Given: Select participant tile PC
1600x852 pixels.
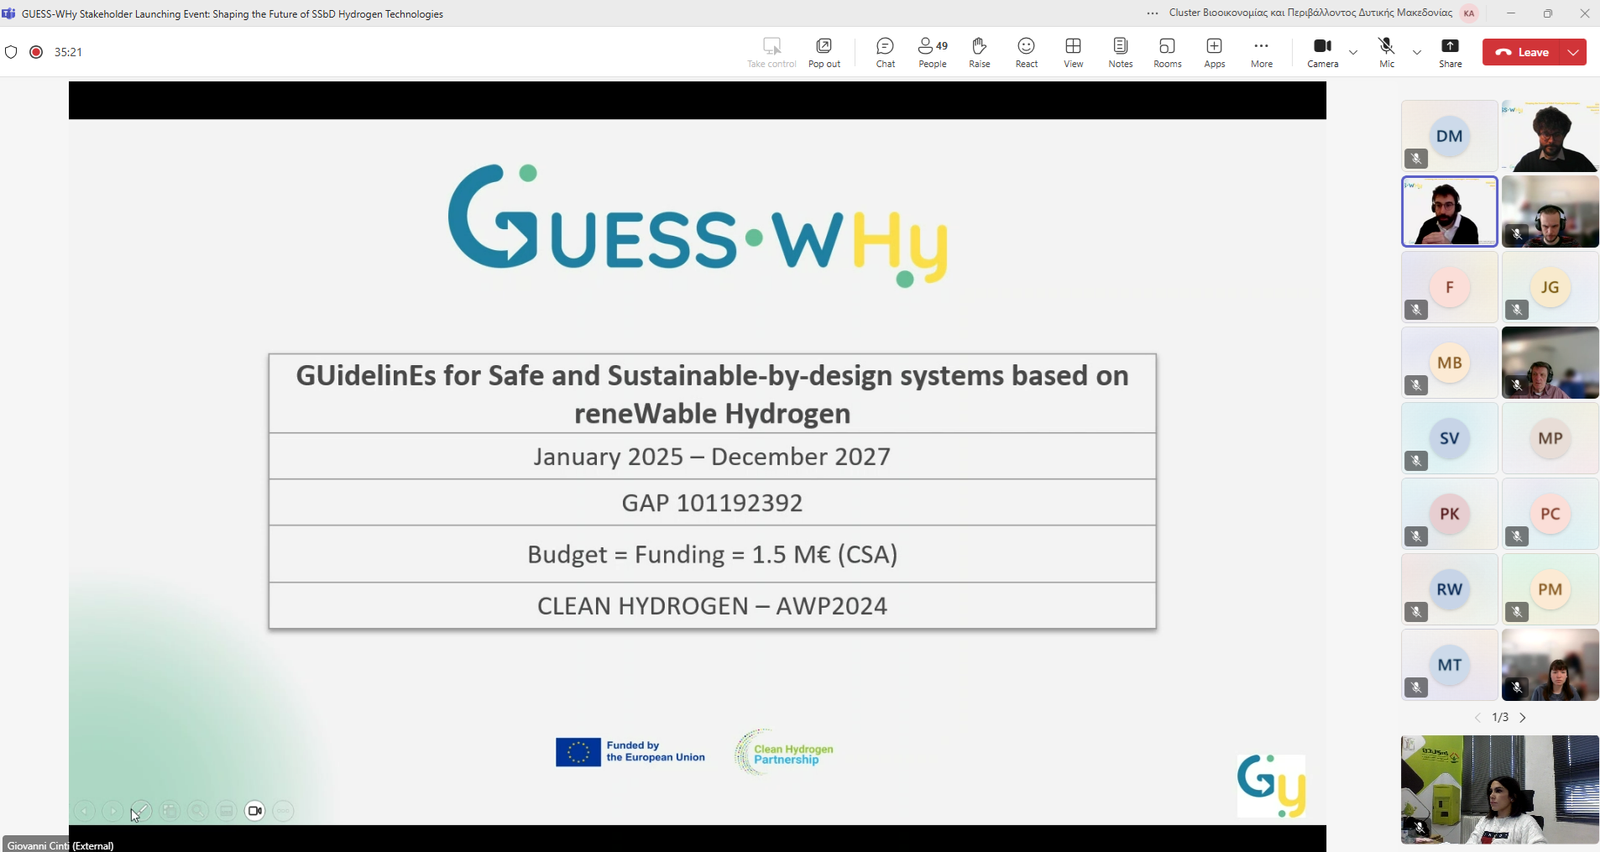Looking at the screenshot, I should 1550,514.
